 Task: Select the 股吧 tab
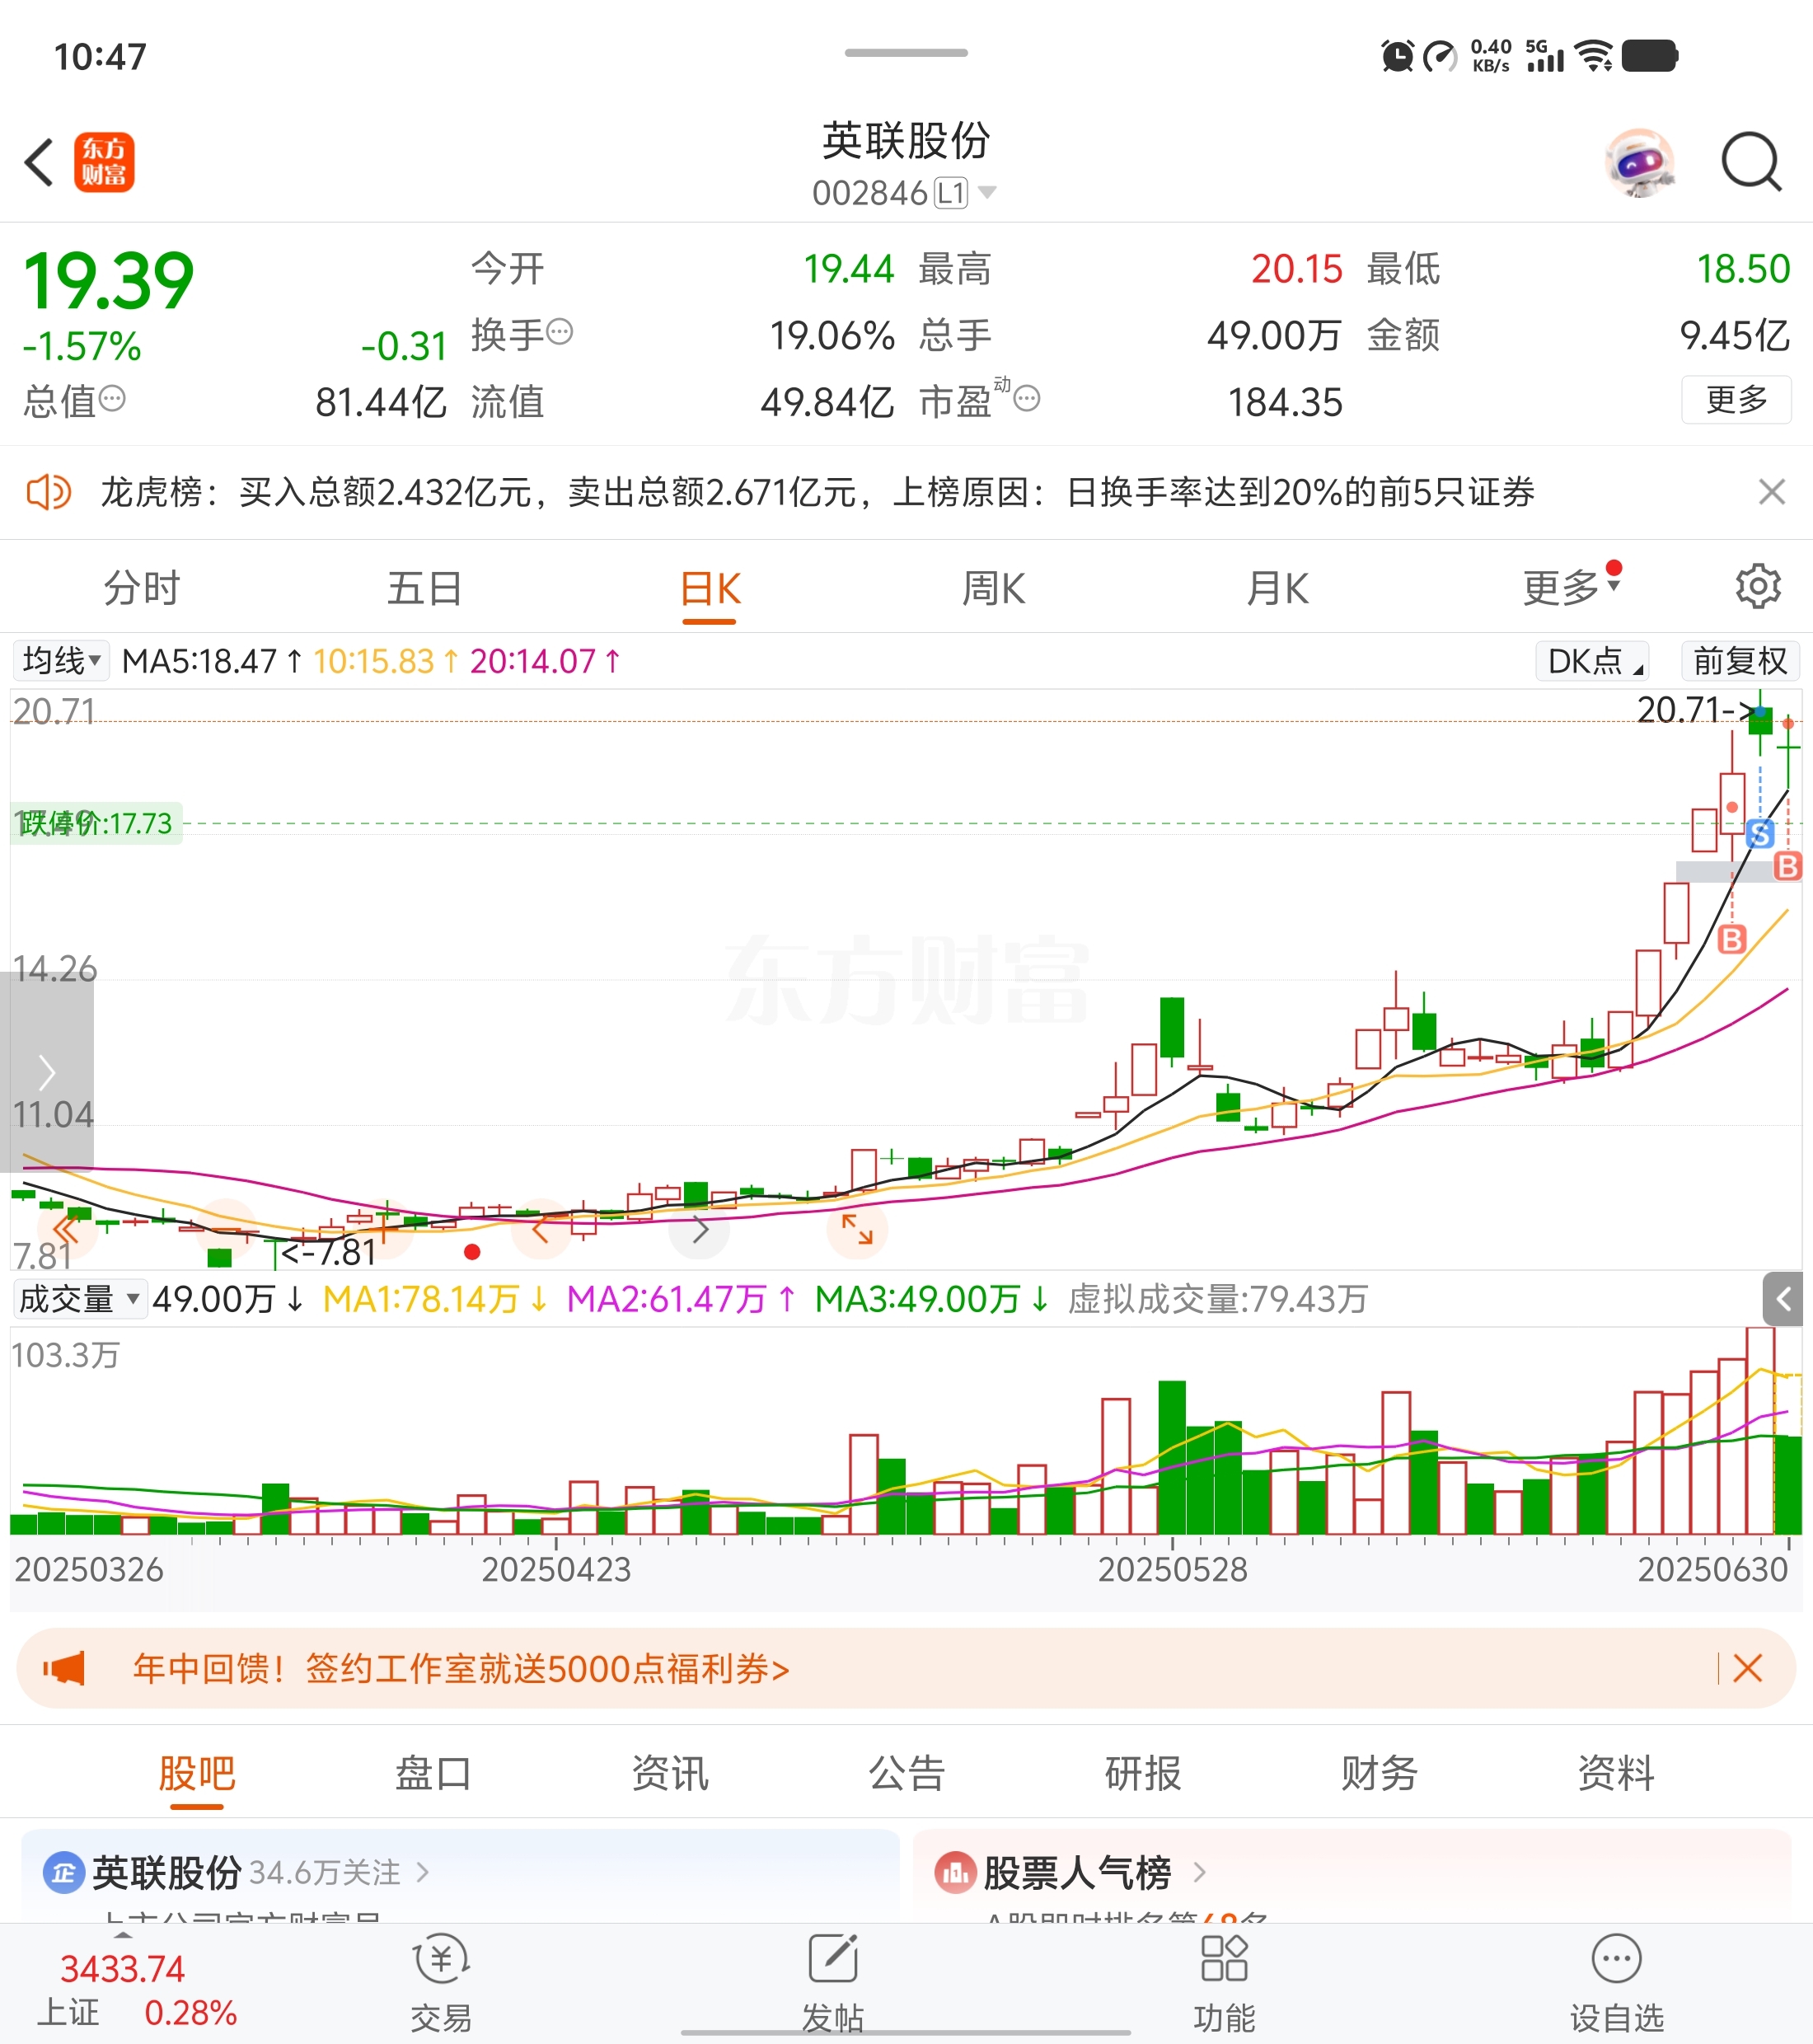pos(197,1773)
